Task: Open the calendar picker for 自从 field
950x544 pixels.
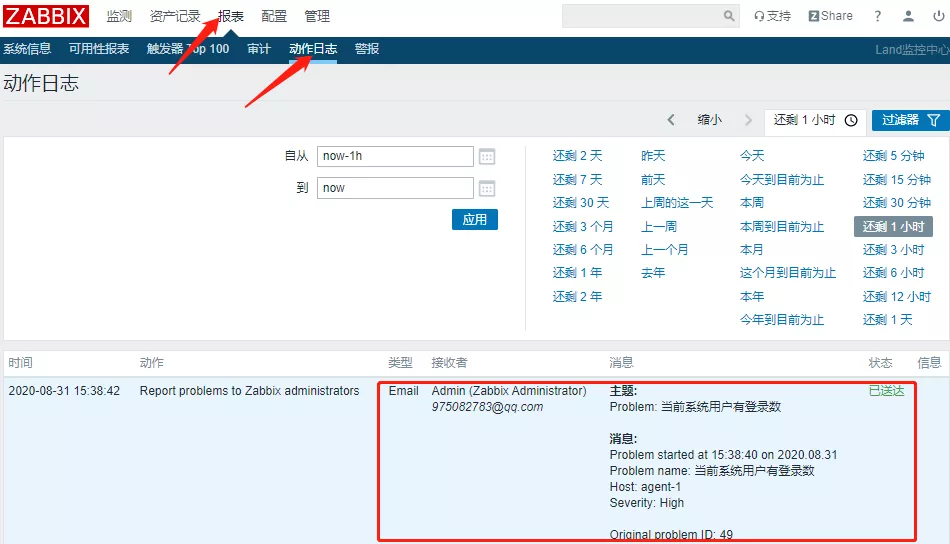Action: point(487,156)
